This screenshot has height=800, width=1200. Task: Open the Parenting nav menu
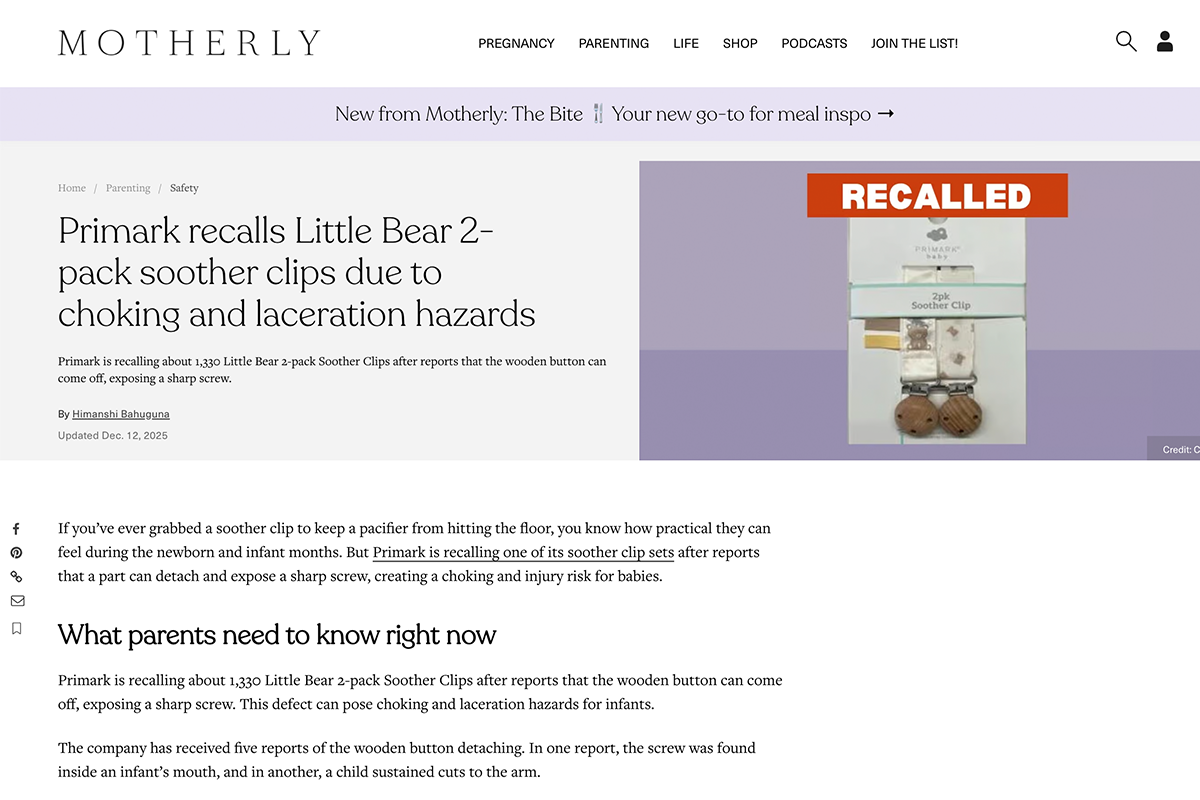point(614,44)
